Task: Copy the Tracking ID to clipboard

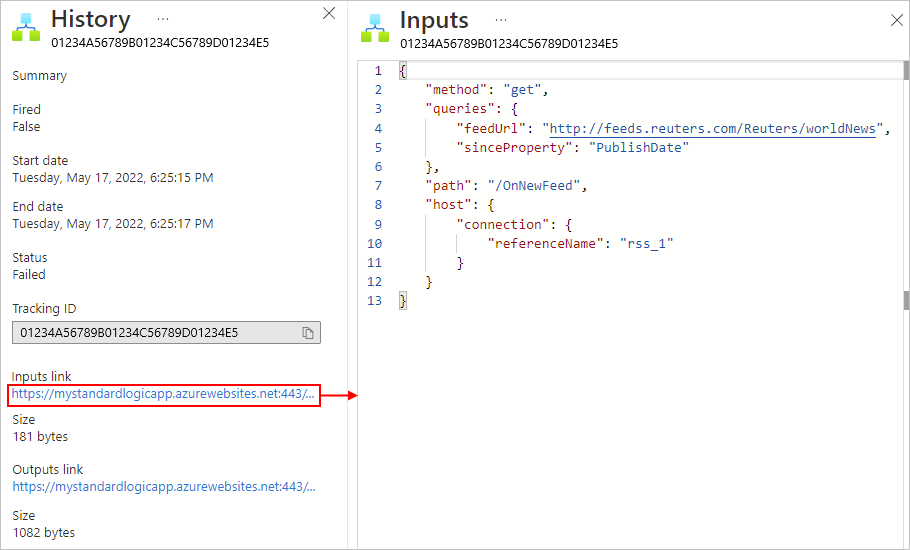Action: pos(308,333)
